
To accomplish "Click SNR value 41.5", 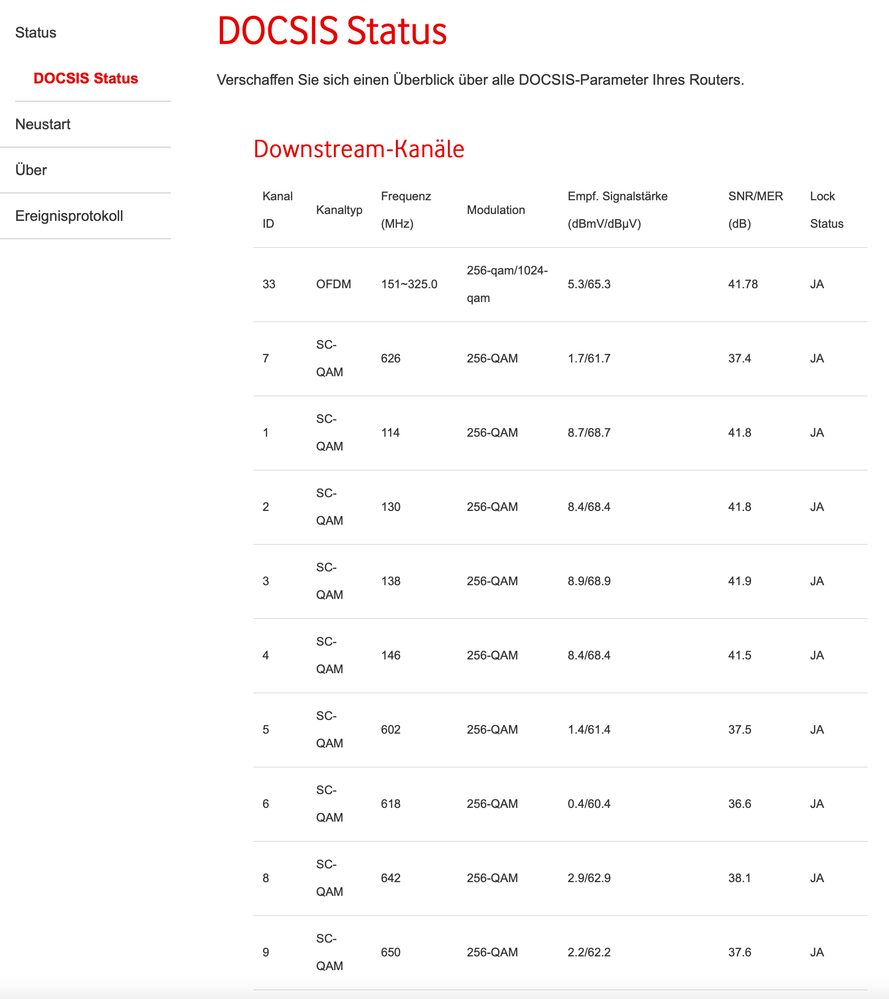I will pos(739,655).
